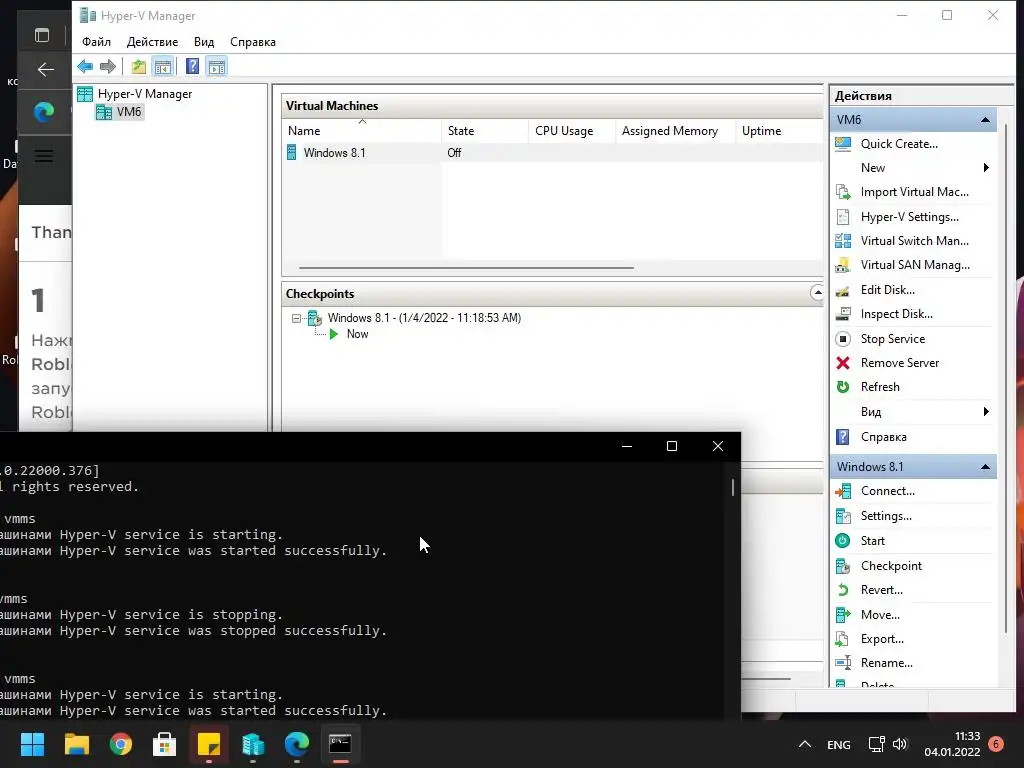Choose Rename action for the VM
Screen dimensions: 1024x768
pyautogui.click(x=886, y=663)
